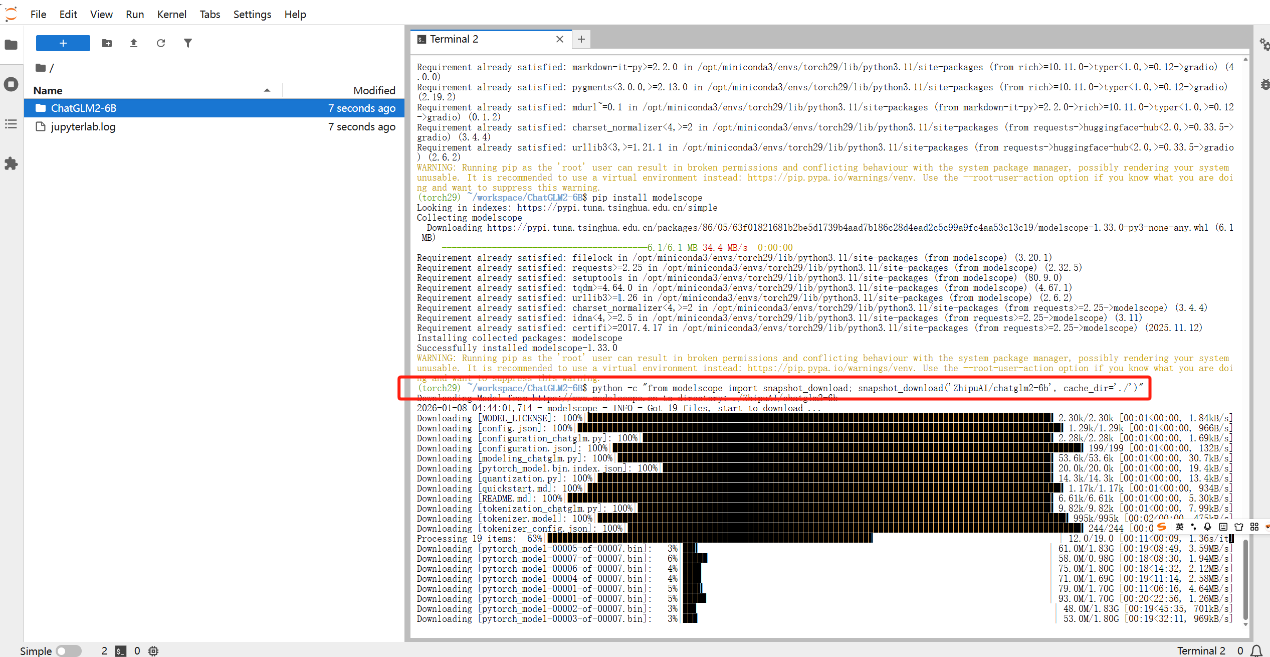1270x657 pixels.
Task: Click the 'Processing 19 items' progress line
Action: point(825,538)
